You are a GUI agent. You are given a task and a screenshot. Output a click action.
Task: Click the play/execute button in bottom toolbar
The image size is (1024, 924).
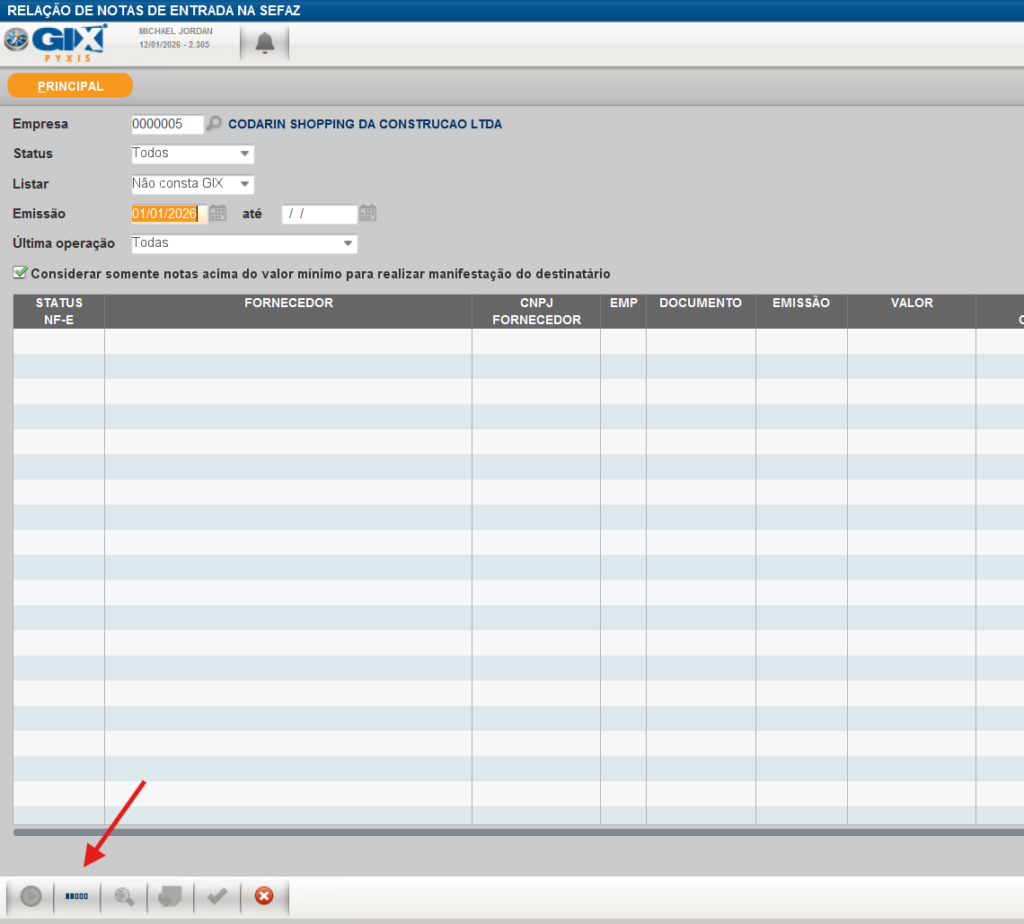tap(30, 897)
